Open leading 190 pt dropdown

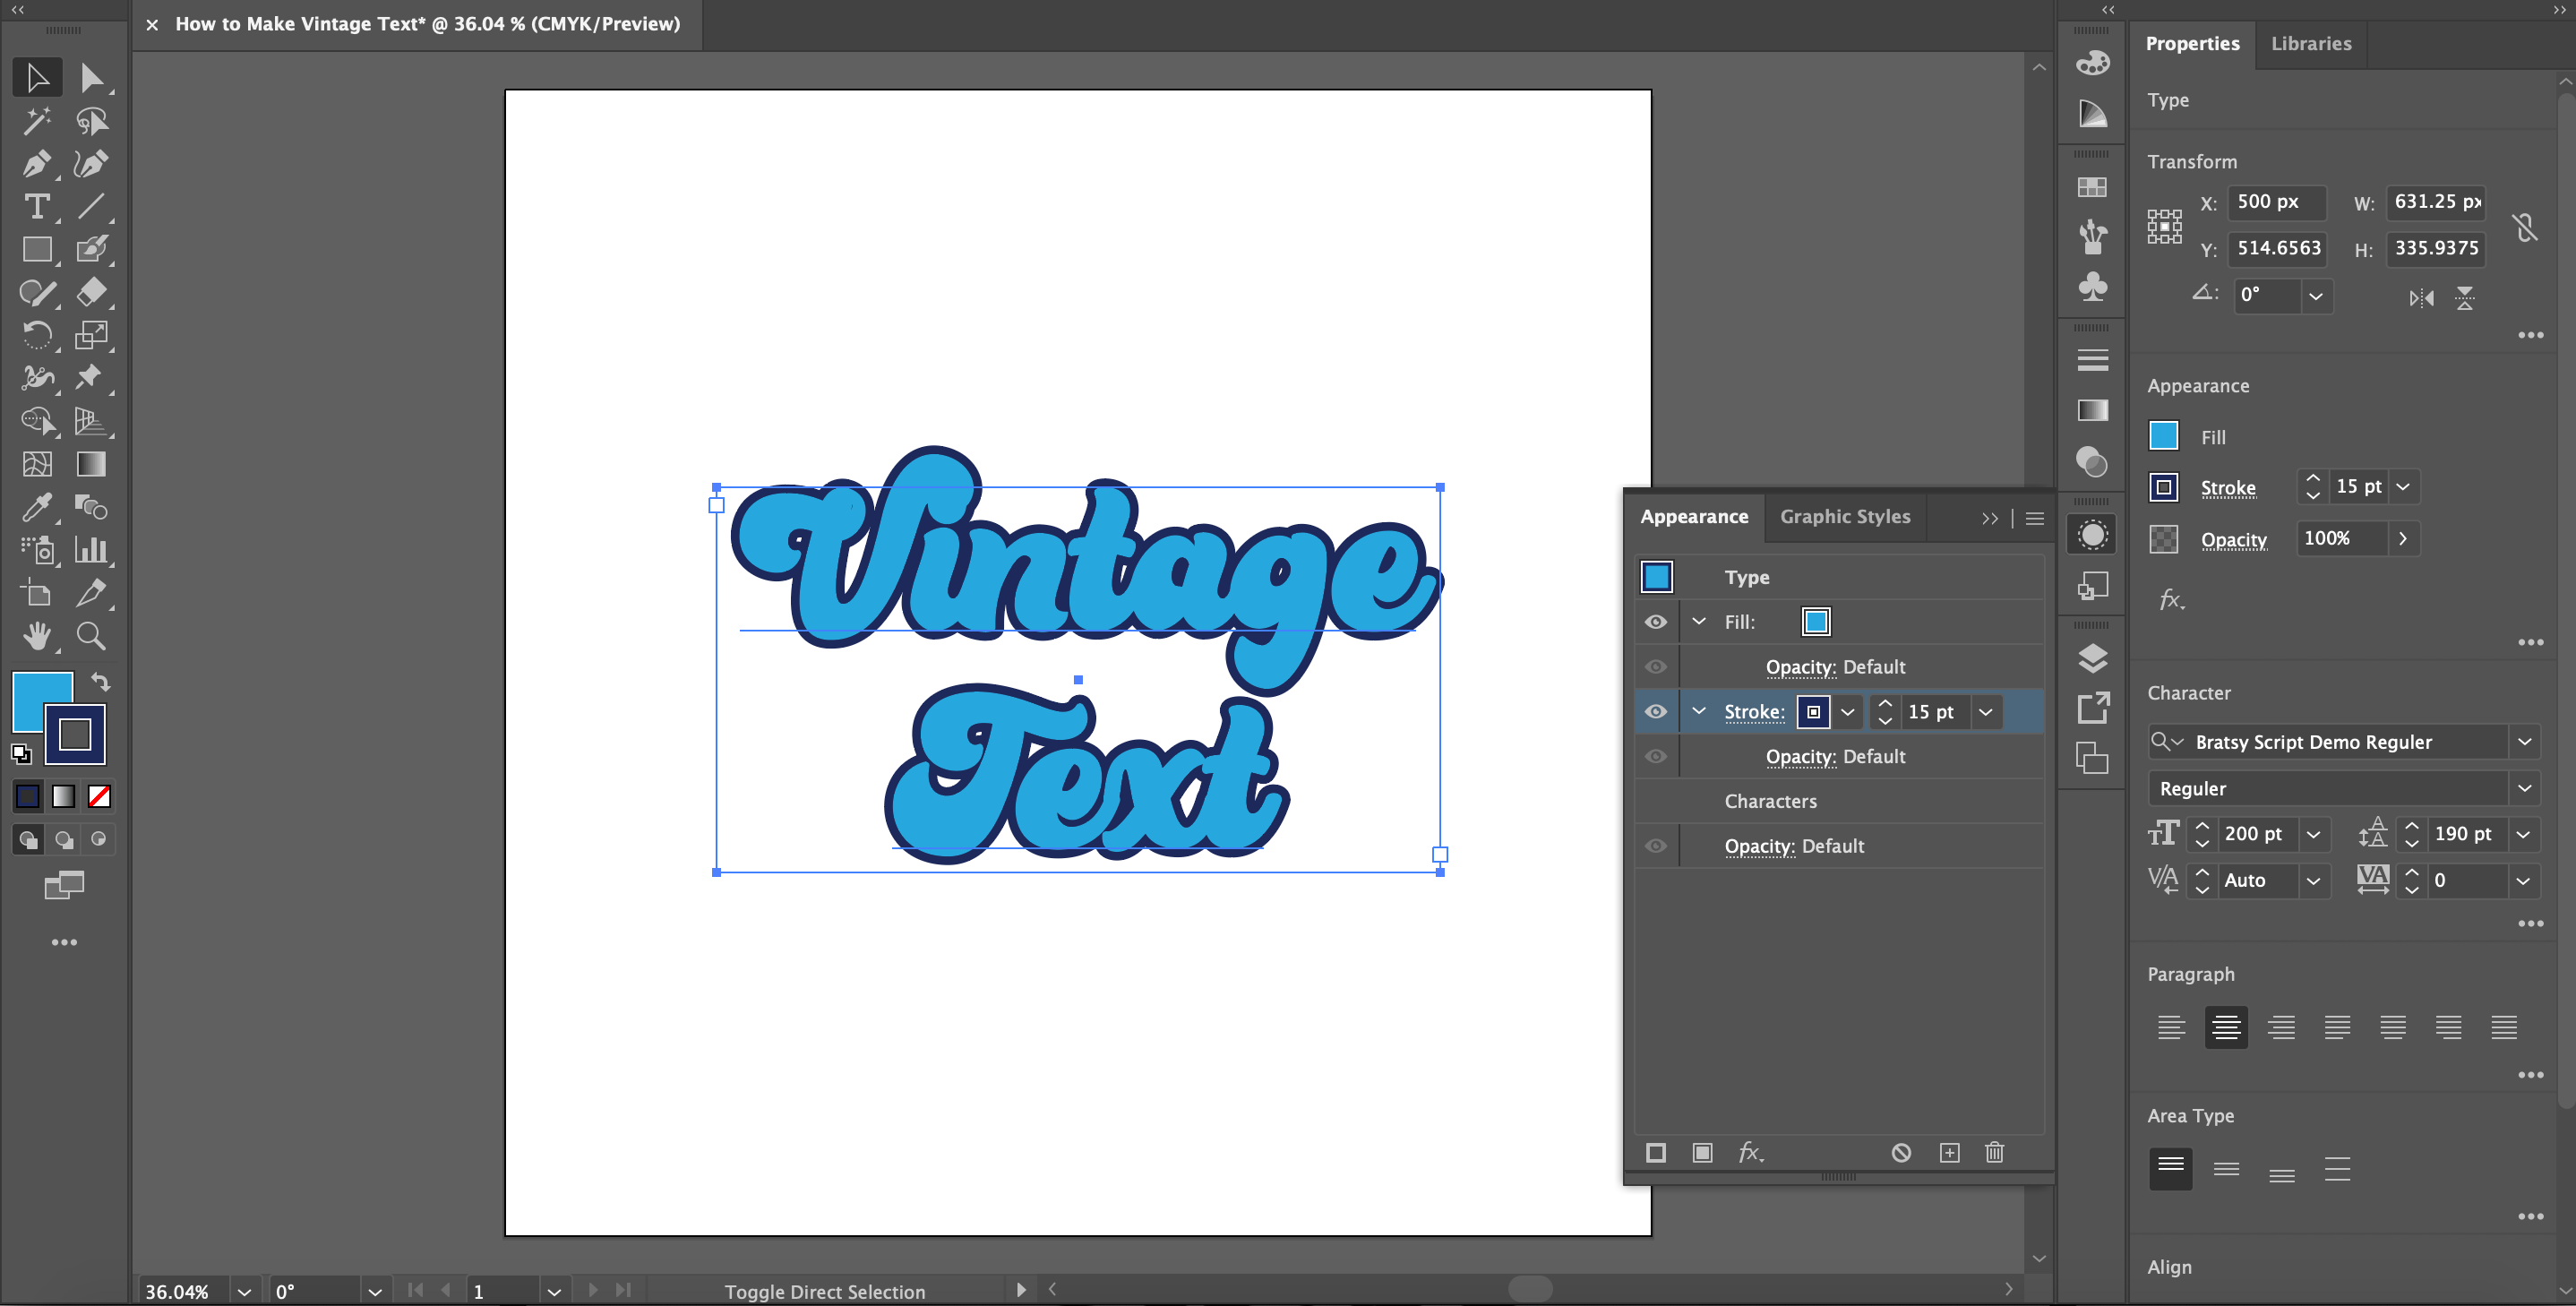click(x=2524, y=834)
